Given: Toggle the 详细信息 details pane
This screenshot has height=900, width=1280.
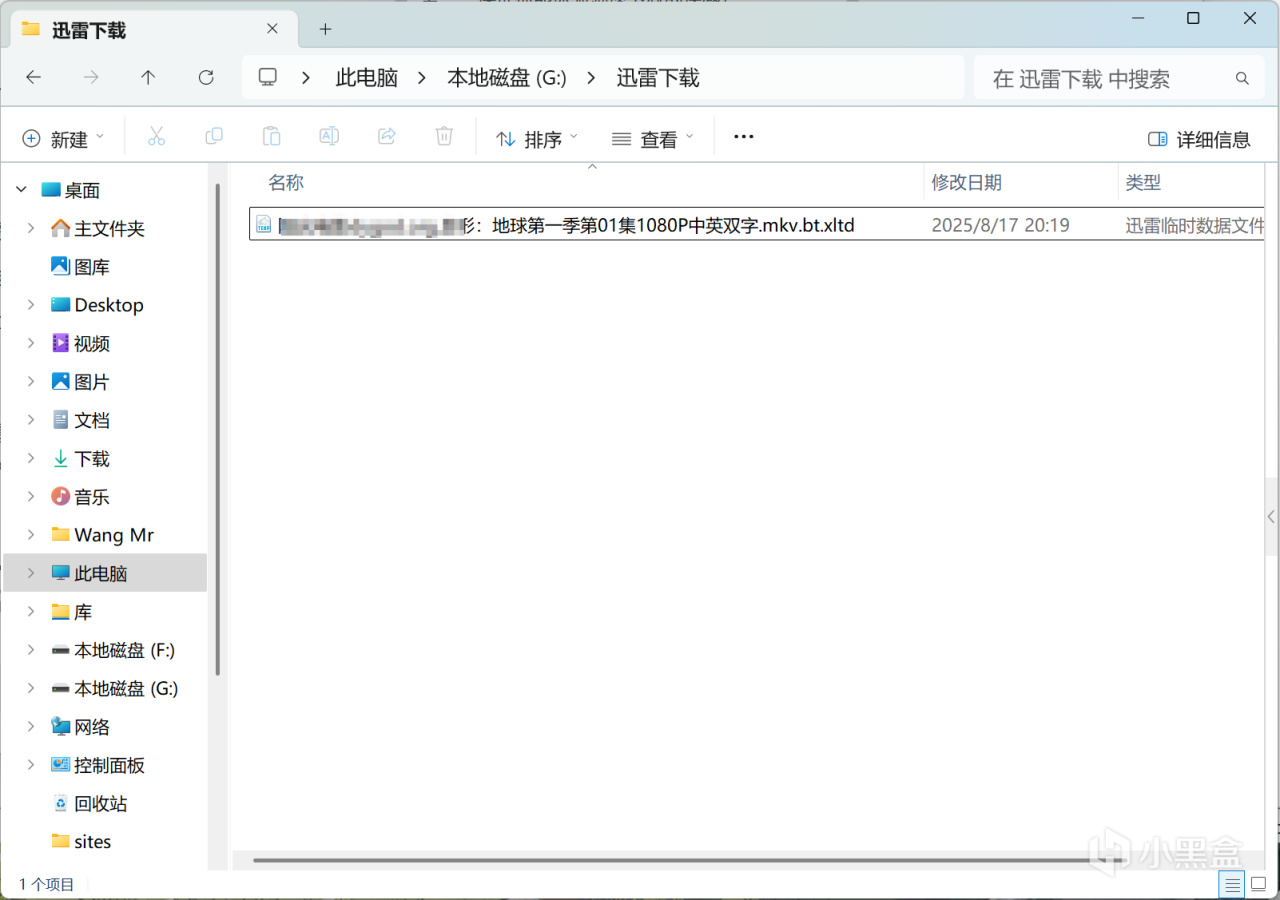Looking at the screenshot, I should pyautogui.click(x=1199, y=139).
